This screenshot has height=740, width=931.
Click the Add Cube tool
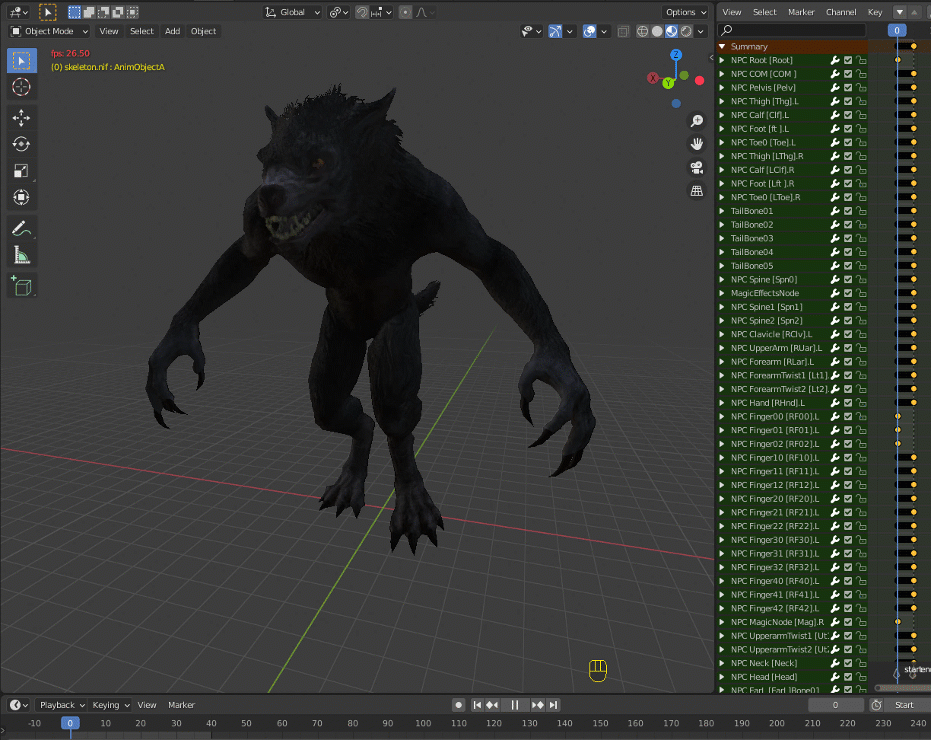pos(21,286)
